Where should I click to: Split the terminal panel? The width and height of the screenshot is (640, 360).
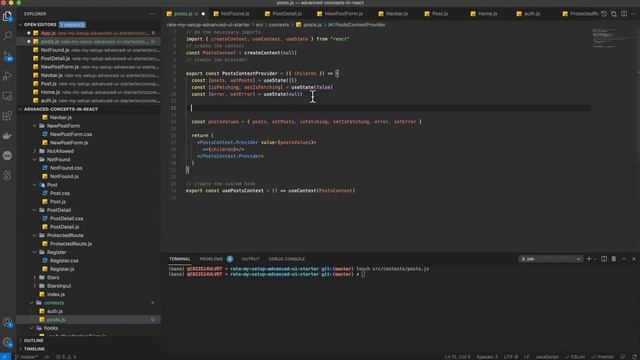pyautogui.click(x=604, y=259)
